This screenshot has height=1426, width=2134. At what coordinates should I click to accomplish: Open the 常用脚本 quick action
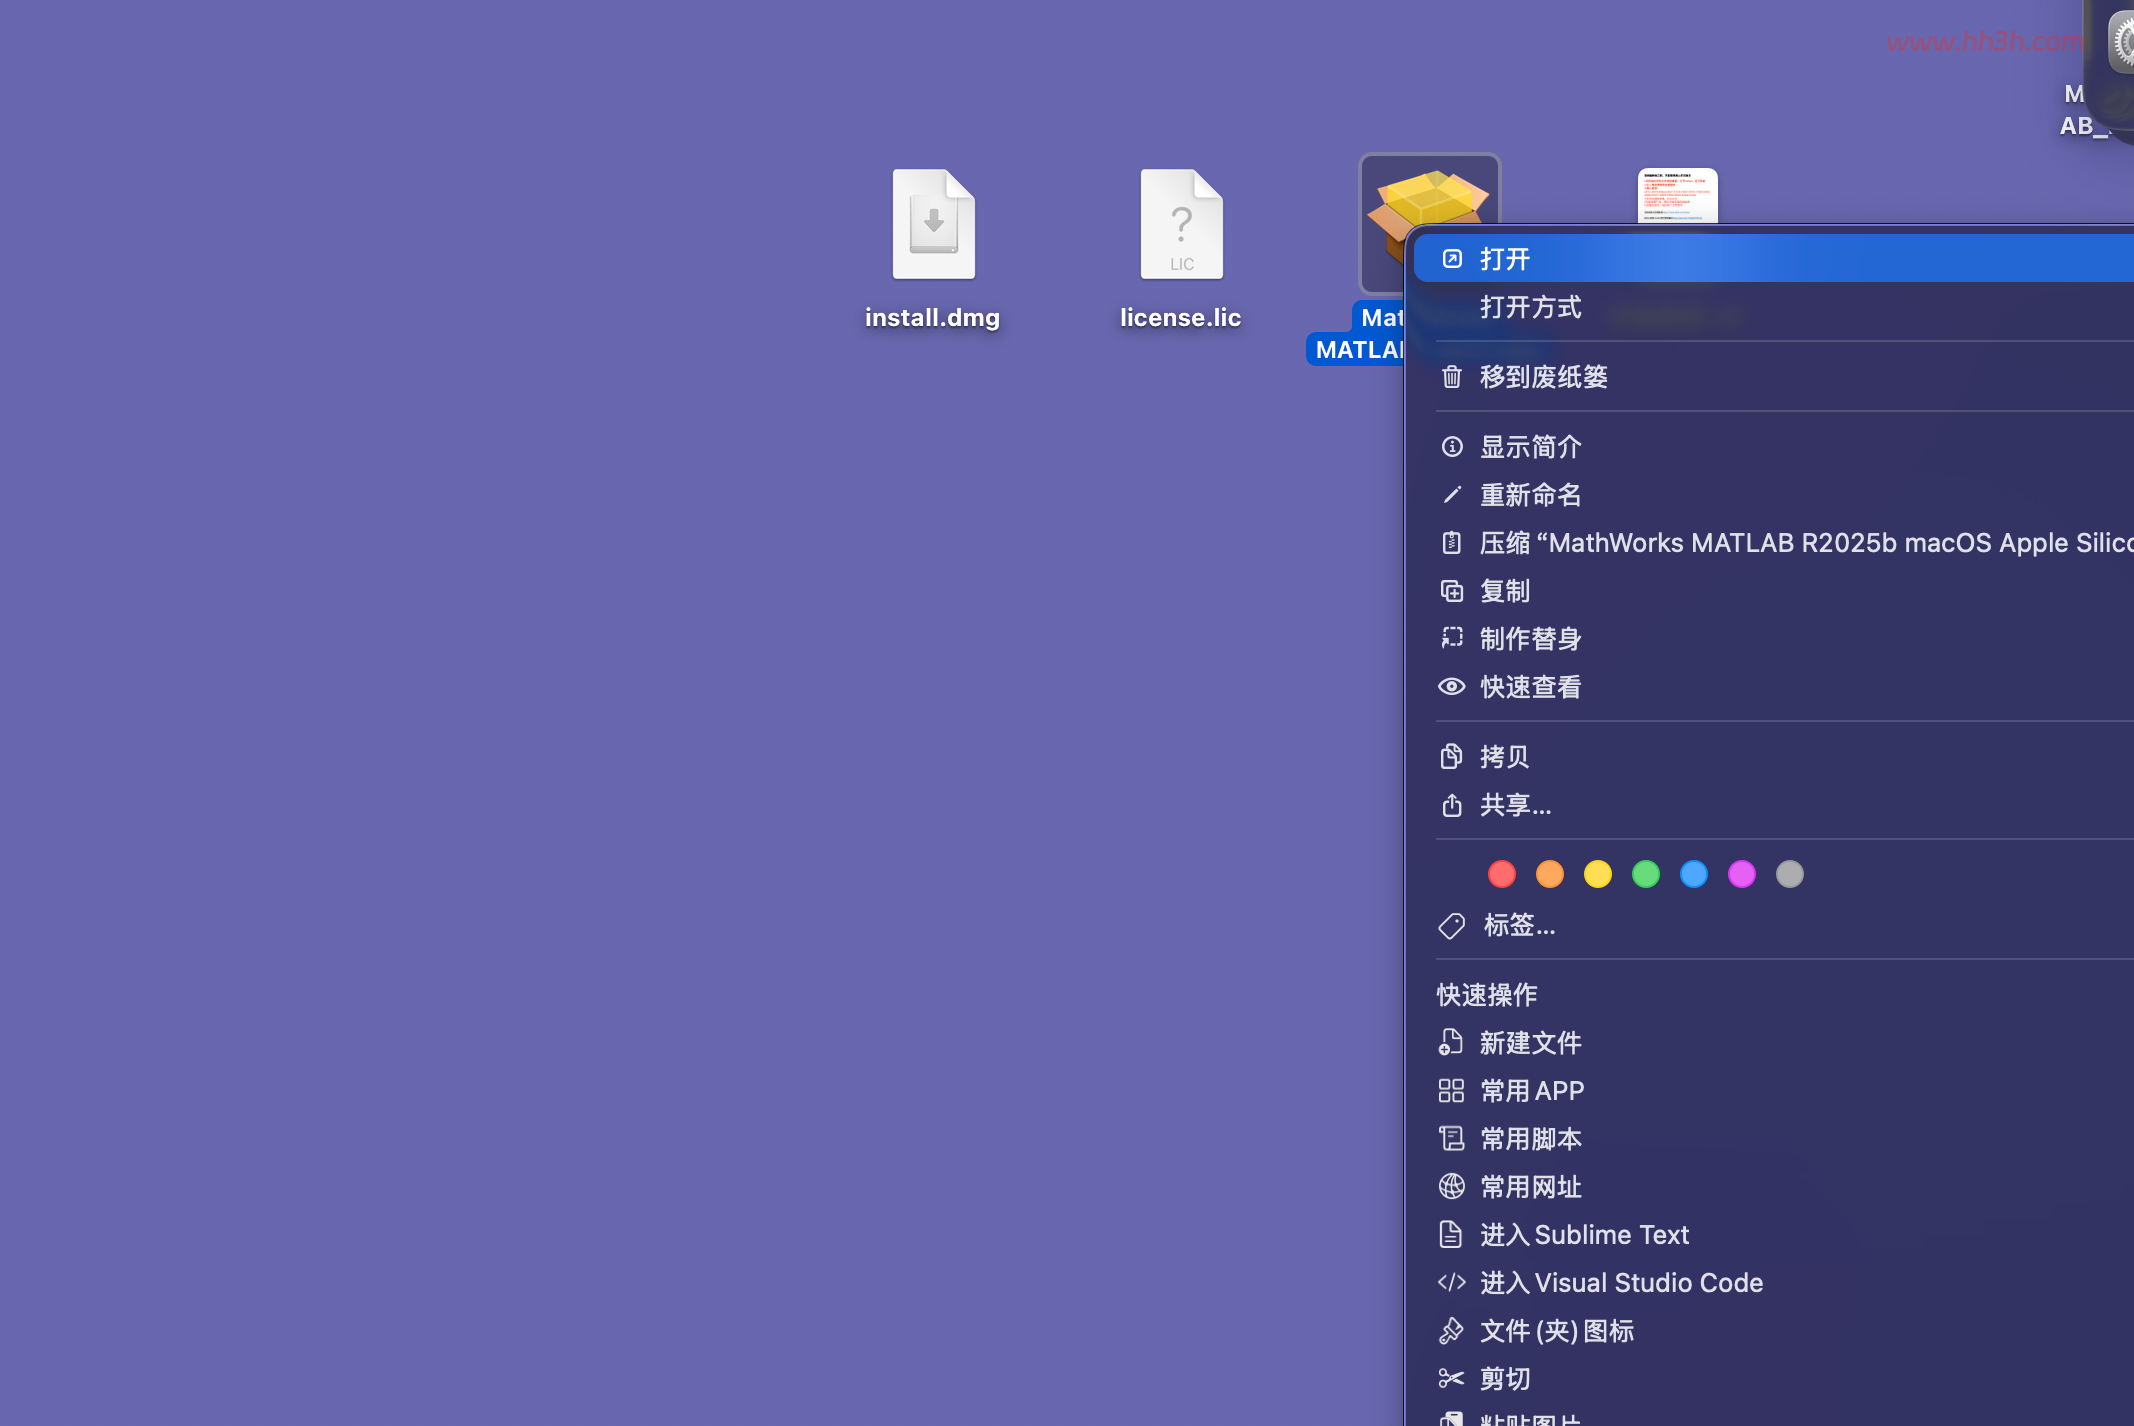(1774, 1139)
